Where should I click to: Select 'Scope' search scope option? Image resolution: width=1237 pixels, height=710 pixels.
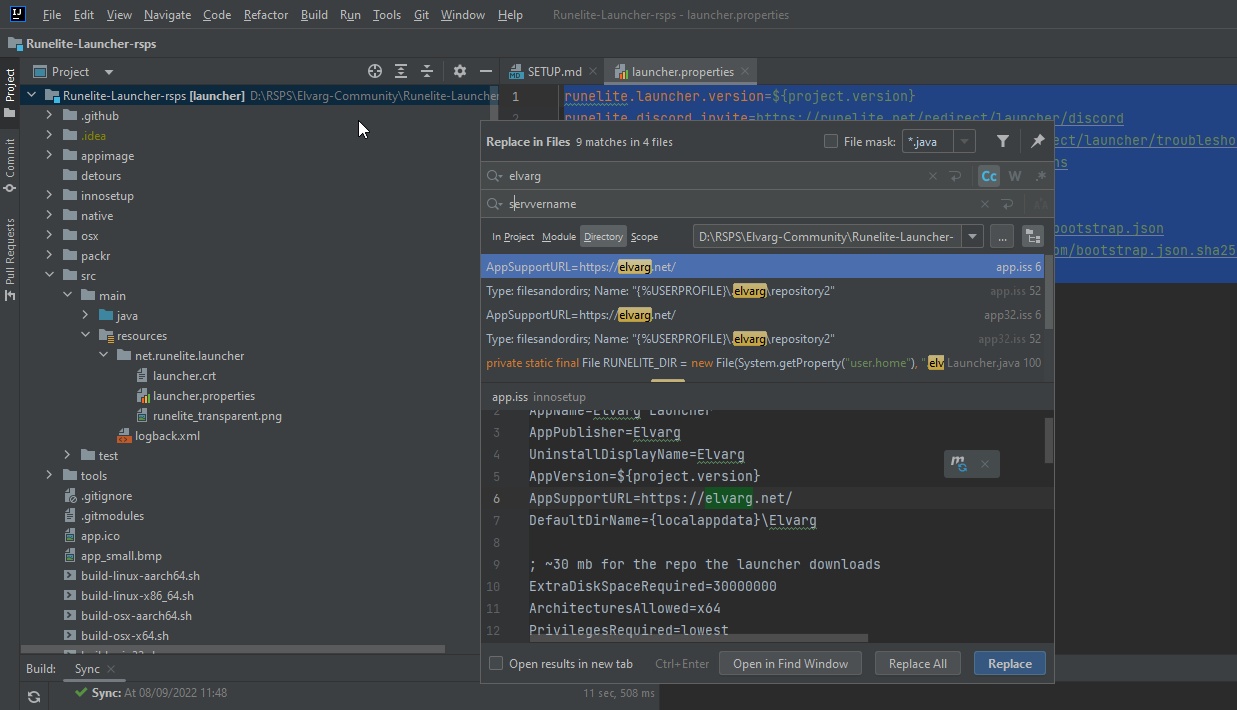pos(645,237)
